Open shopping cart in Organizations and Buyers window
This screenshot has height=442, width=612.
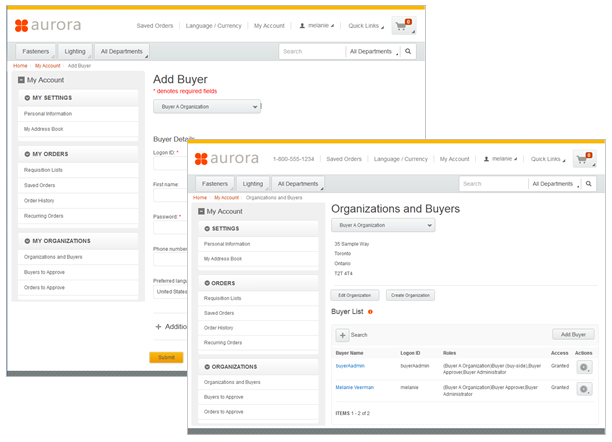point(584,159)
